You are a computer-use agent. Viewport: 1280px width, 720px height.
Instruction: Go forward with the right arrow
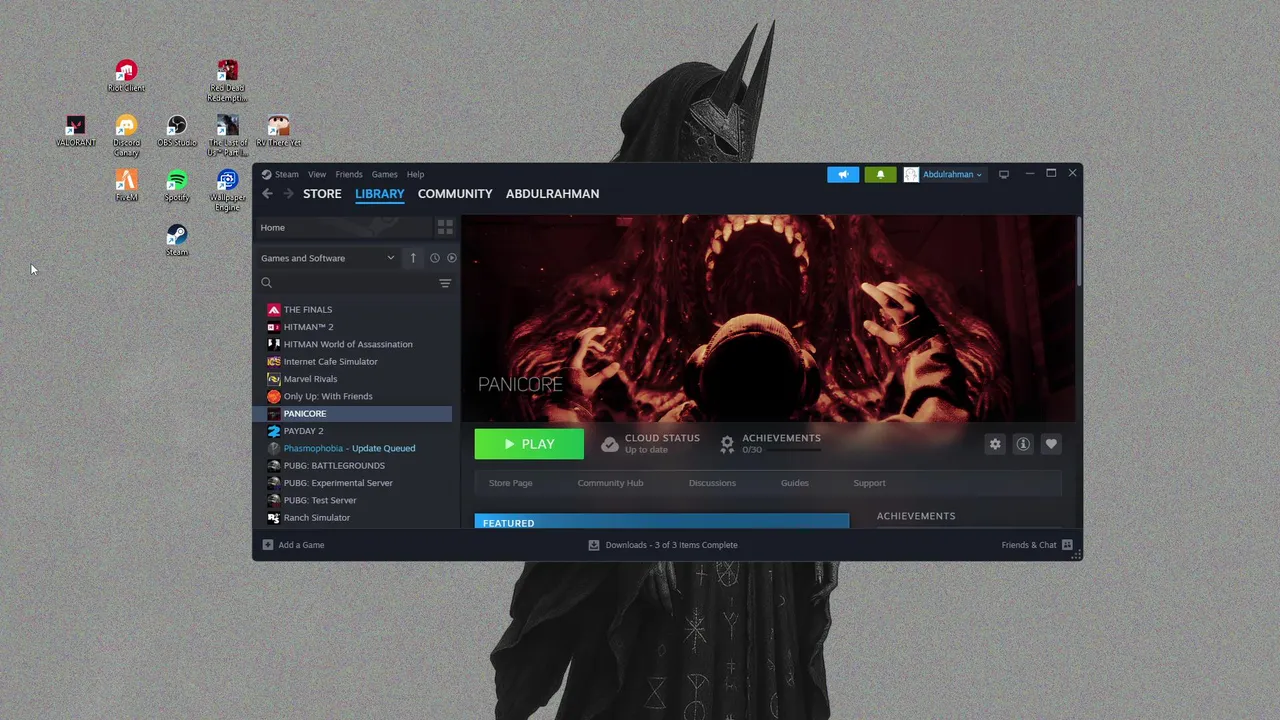[x=288, y=194]
